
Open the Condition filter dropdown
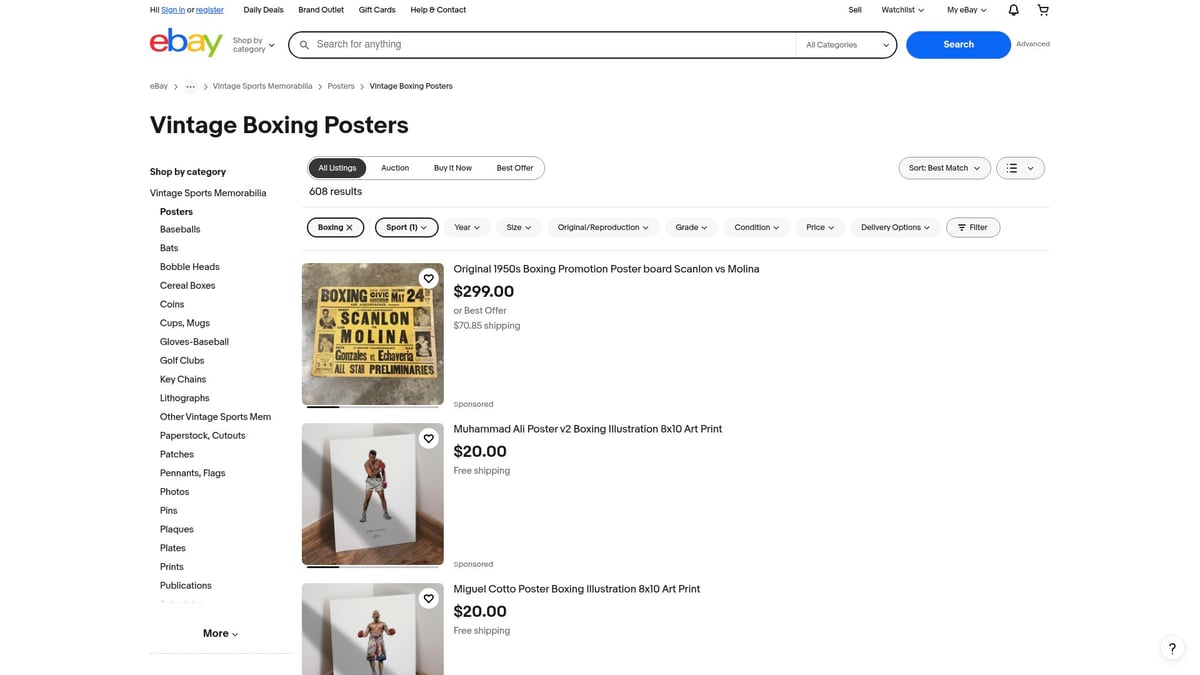756,227
